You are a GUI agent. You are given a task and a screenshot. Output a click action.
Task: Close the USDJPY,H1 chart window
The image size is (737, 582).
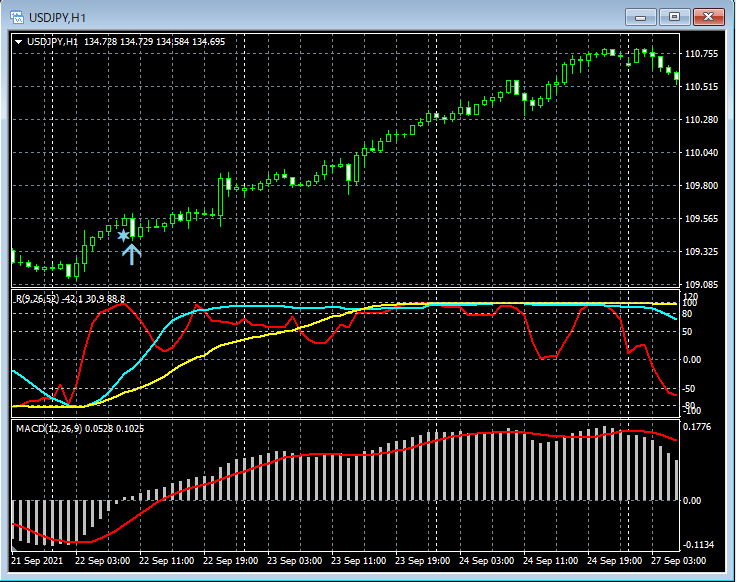(709, 17)
